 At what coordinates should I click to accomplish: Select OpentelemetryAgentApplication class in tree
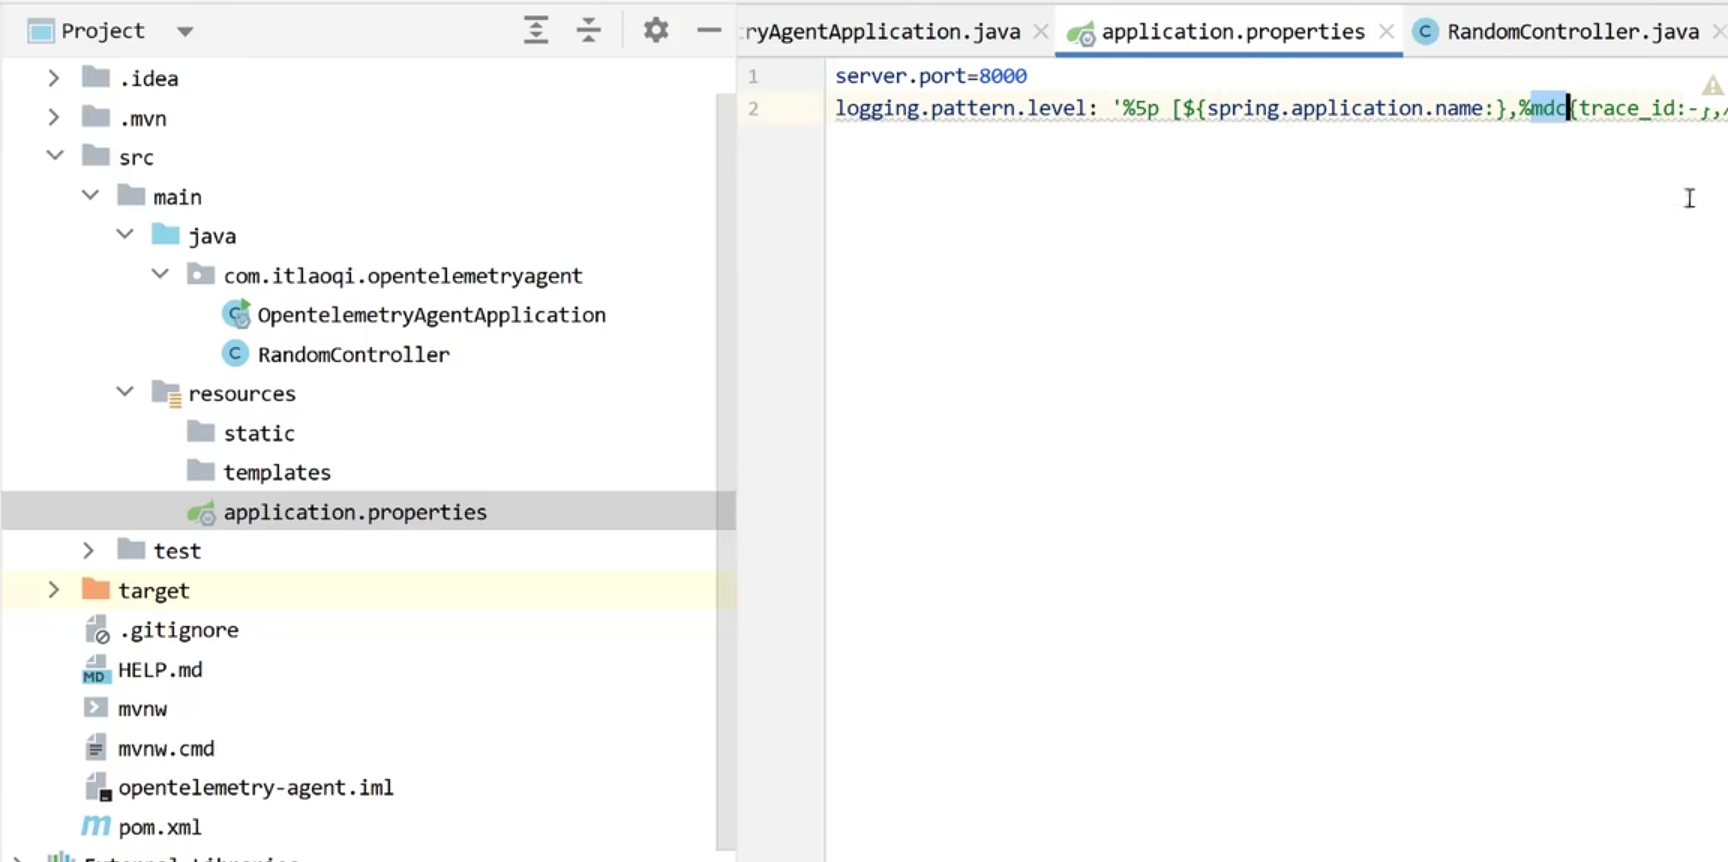coord(431,315)
